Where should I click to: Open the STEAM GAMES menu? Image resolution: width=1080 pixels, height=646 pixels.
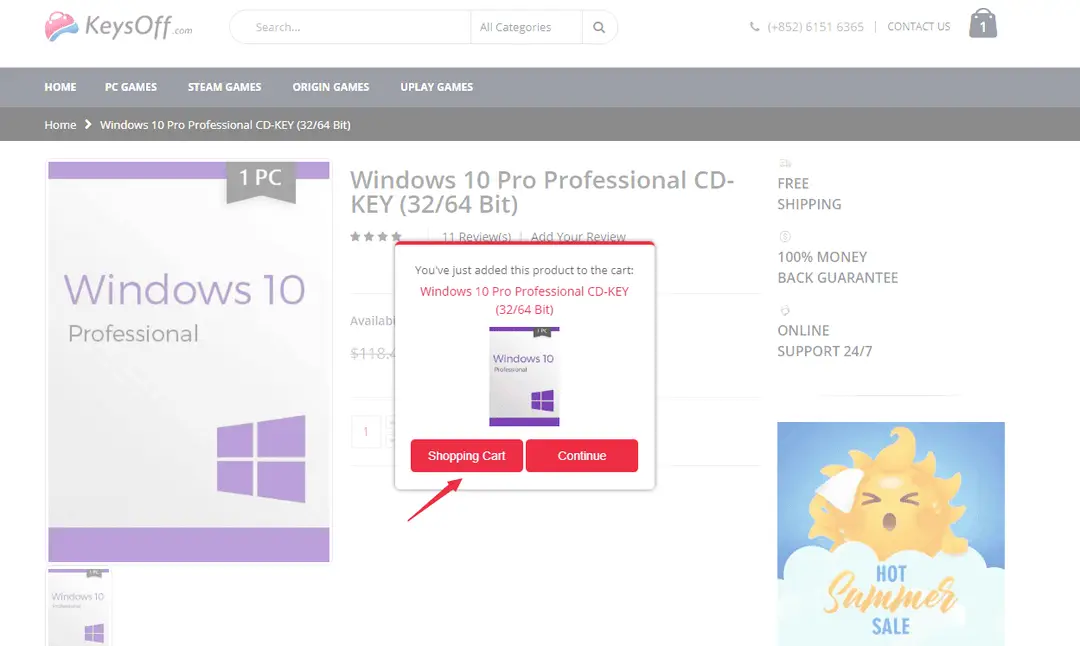pos(225,87)
